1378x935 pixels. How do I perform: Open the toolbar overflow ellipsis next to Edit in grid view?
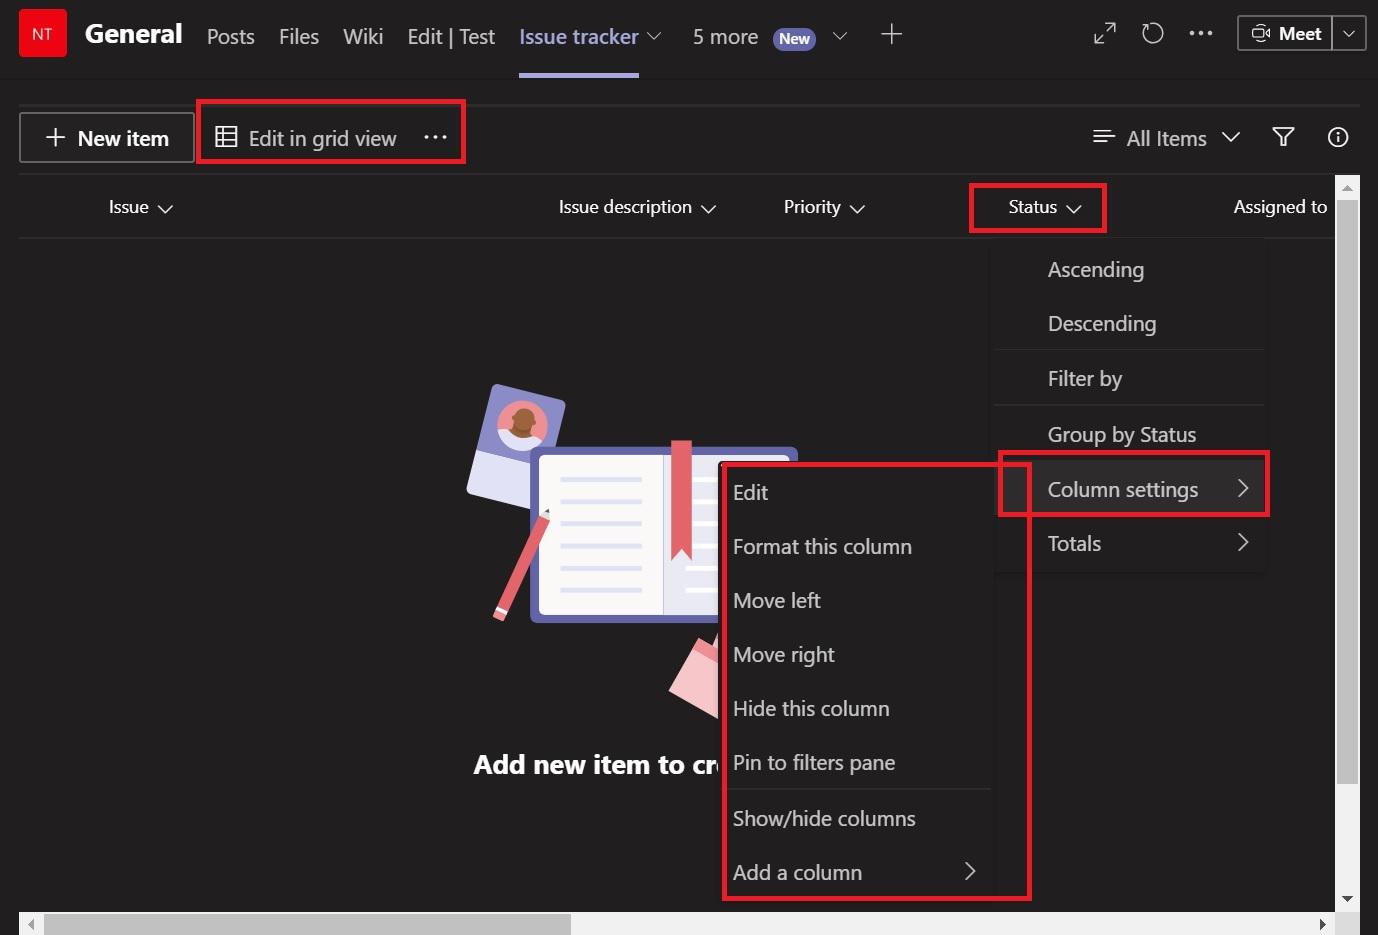click(435, 137)
